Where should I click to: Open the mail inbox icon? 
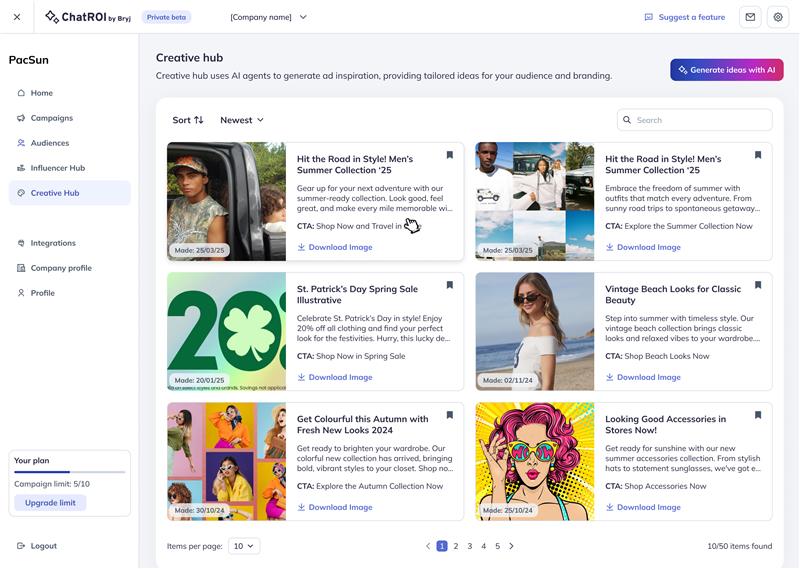pos(750,17)
